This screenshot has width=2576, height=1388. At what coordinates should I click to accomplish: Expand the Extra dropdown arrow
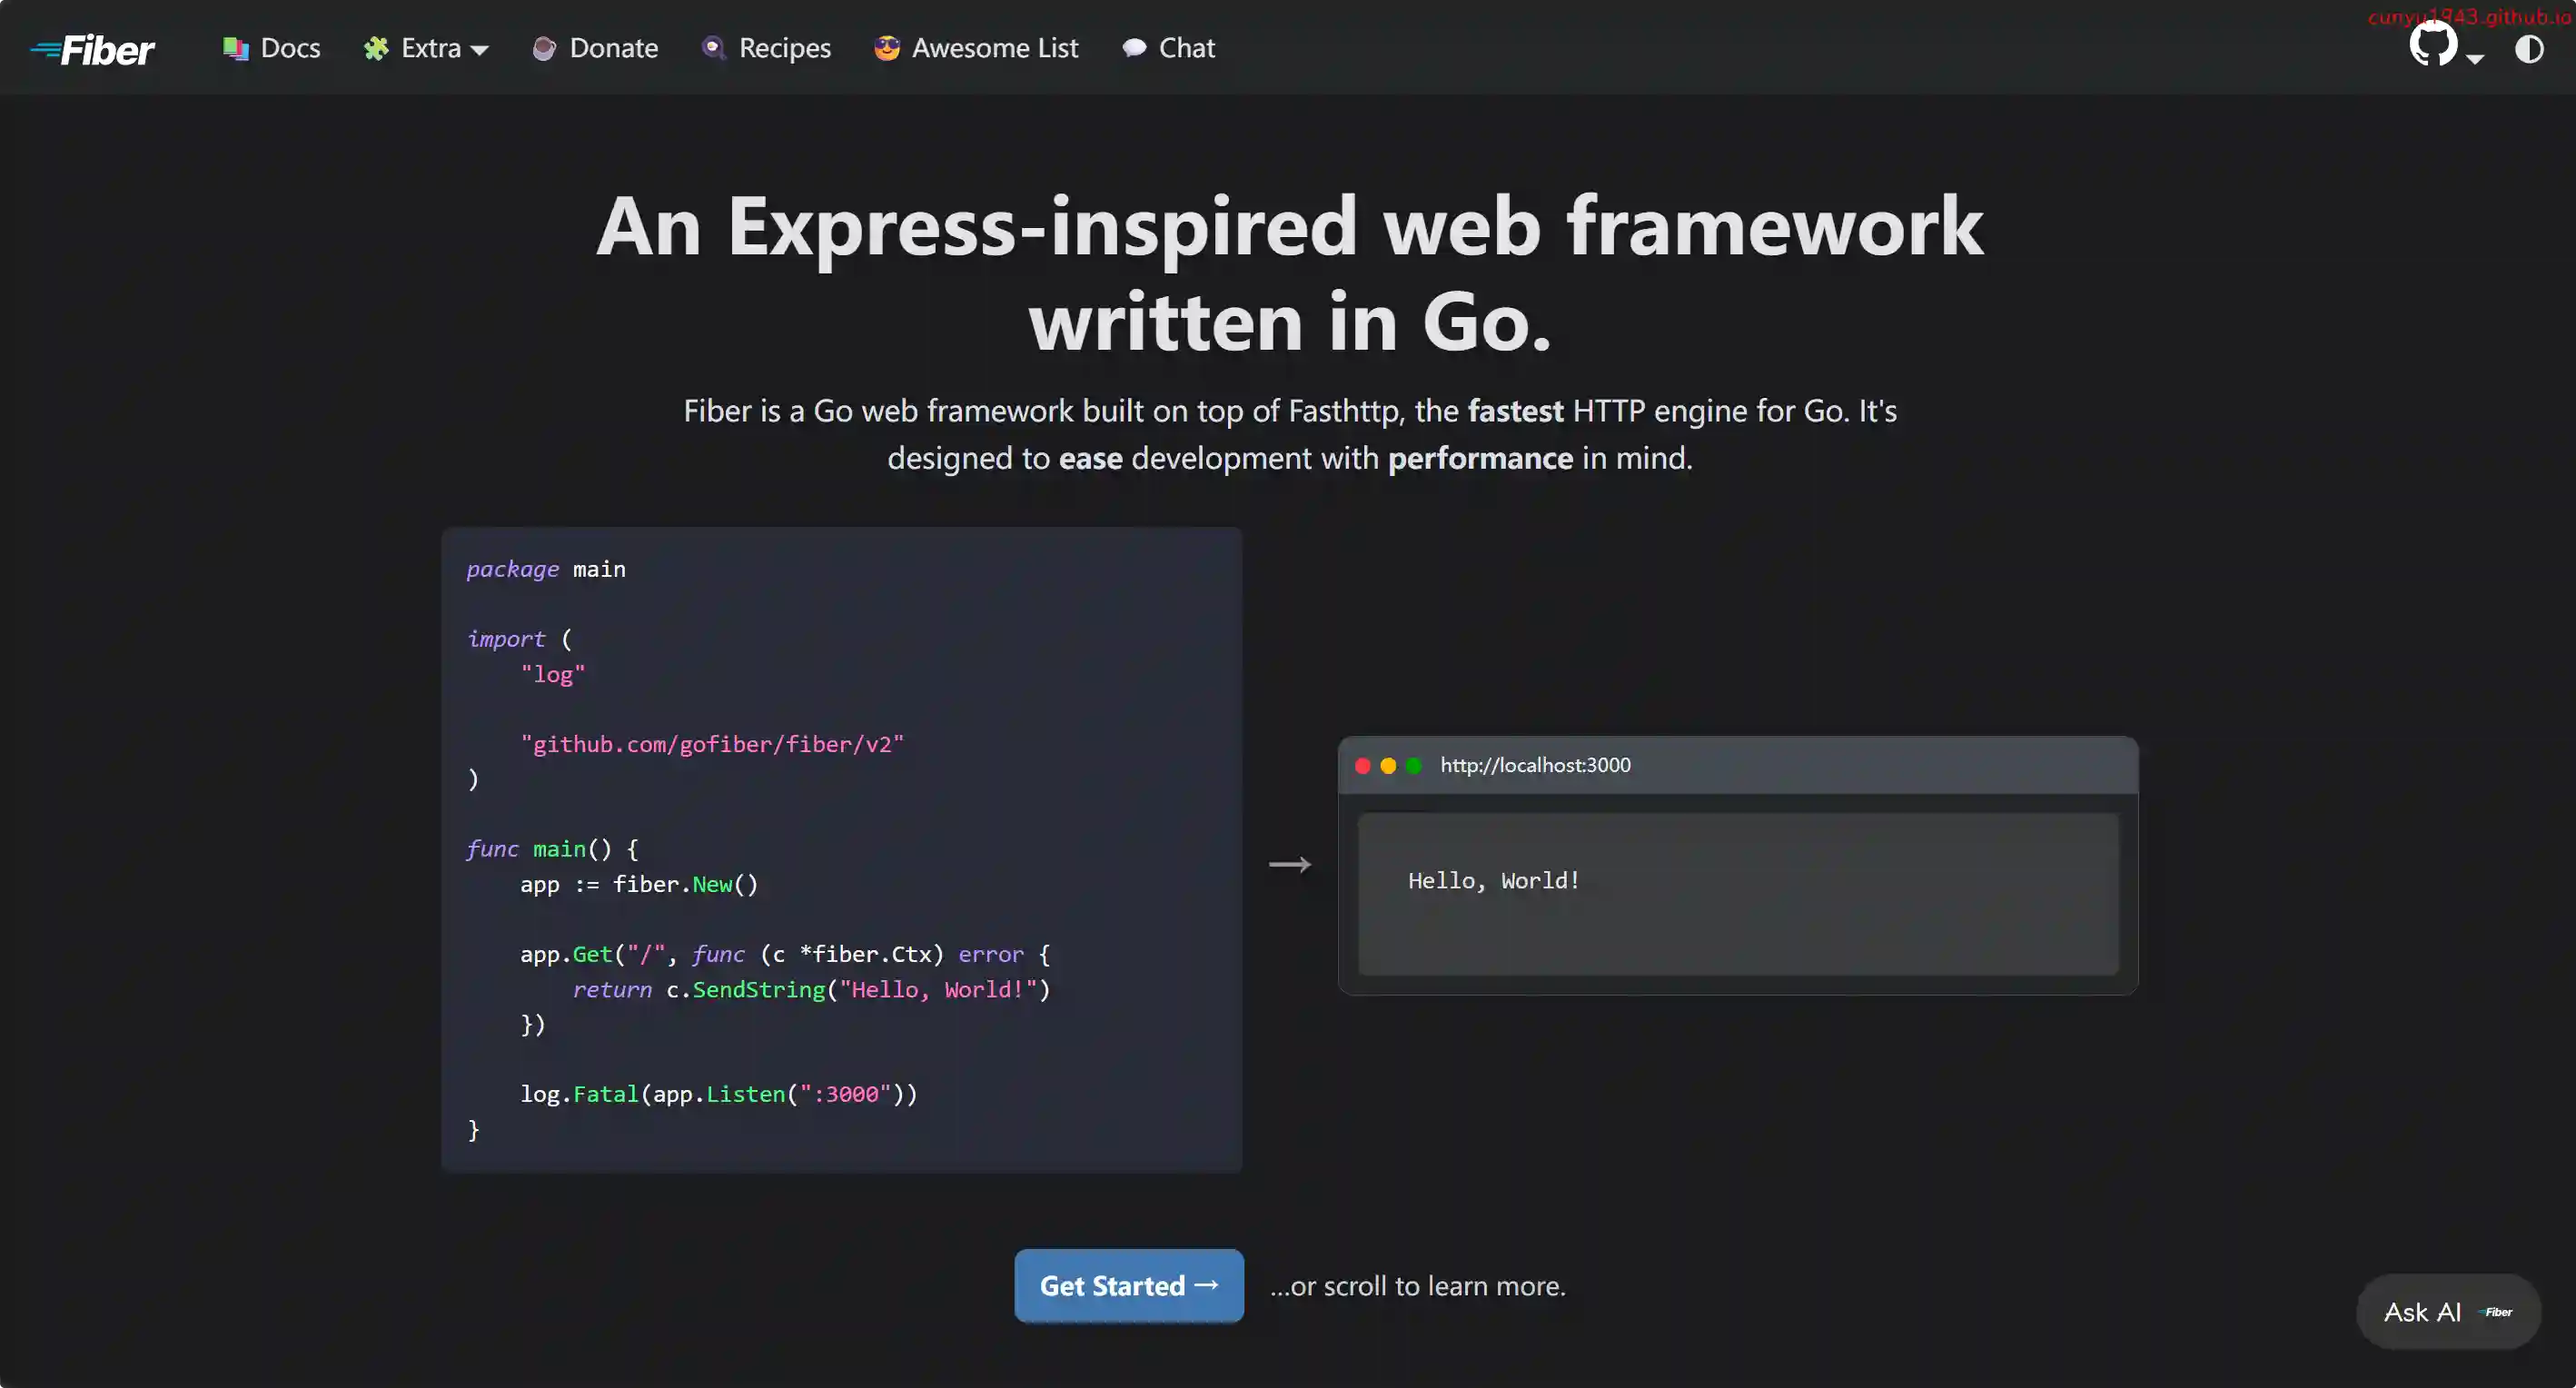click(480, 50)
